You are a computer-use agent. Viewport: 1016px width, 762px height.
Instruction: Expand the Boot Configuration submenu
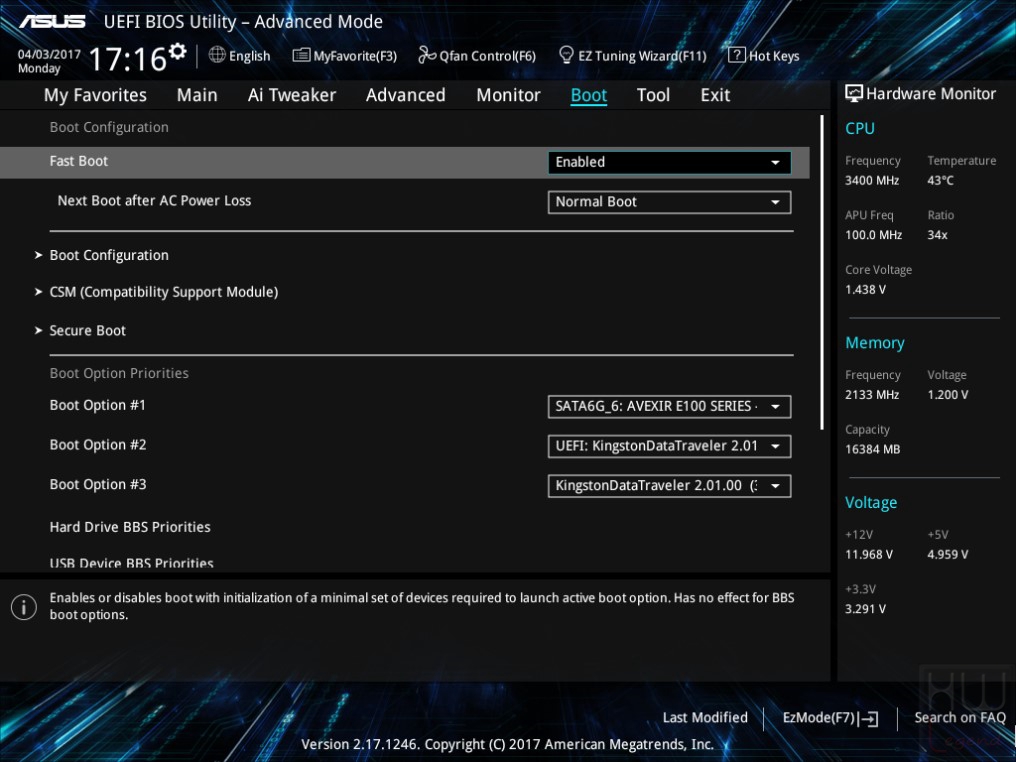[109, 255]
